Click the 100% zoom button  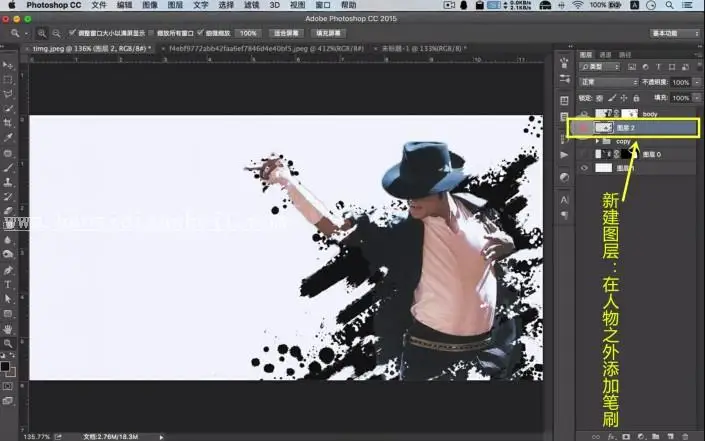pyautogui.click(x=248, y=33)
